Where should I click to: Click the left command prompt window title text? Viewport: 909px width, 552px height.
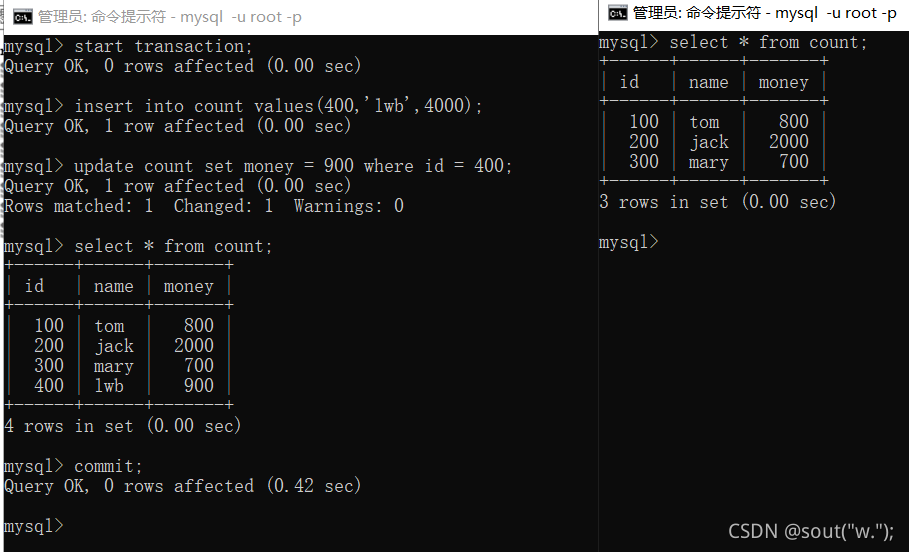pyautogui.click(x=170, y=17)
